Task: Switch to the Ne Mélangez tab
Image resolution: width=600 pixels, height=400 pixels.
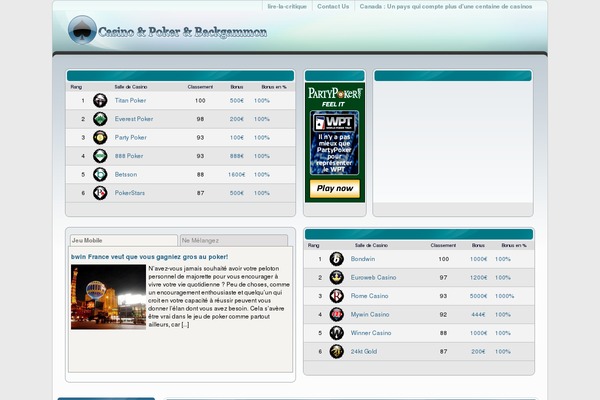Action: pyautogui.click(x=234, y=240)
